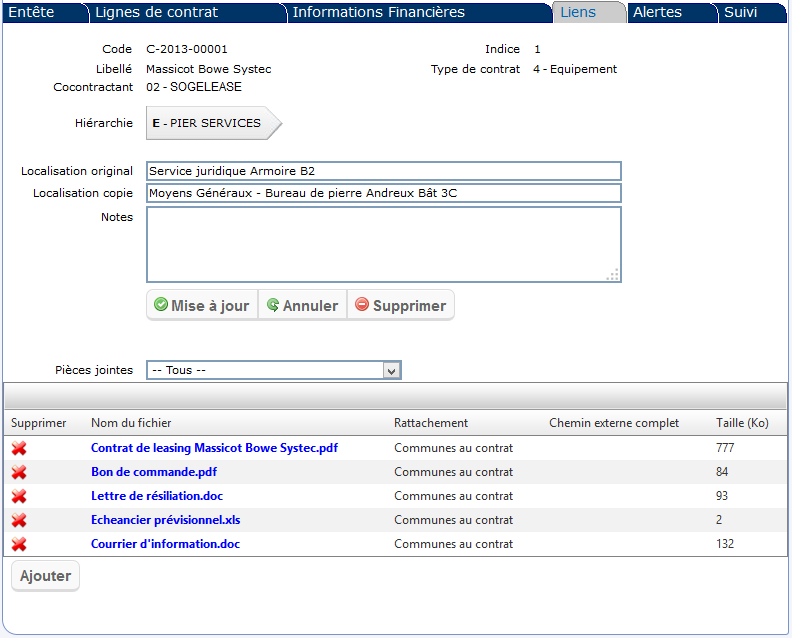This screenshot has height=638, width=792.
Task: Delete Courrier d'information.doc via red X
Action: [19, 544]
